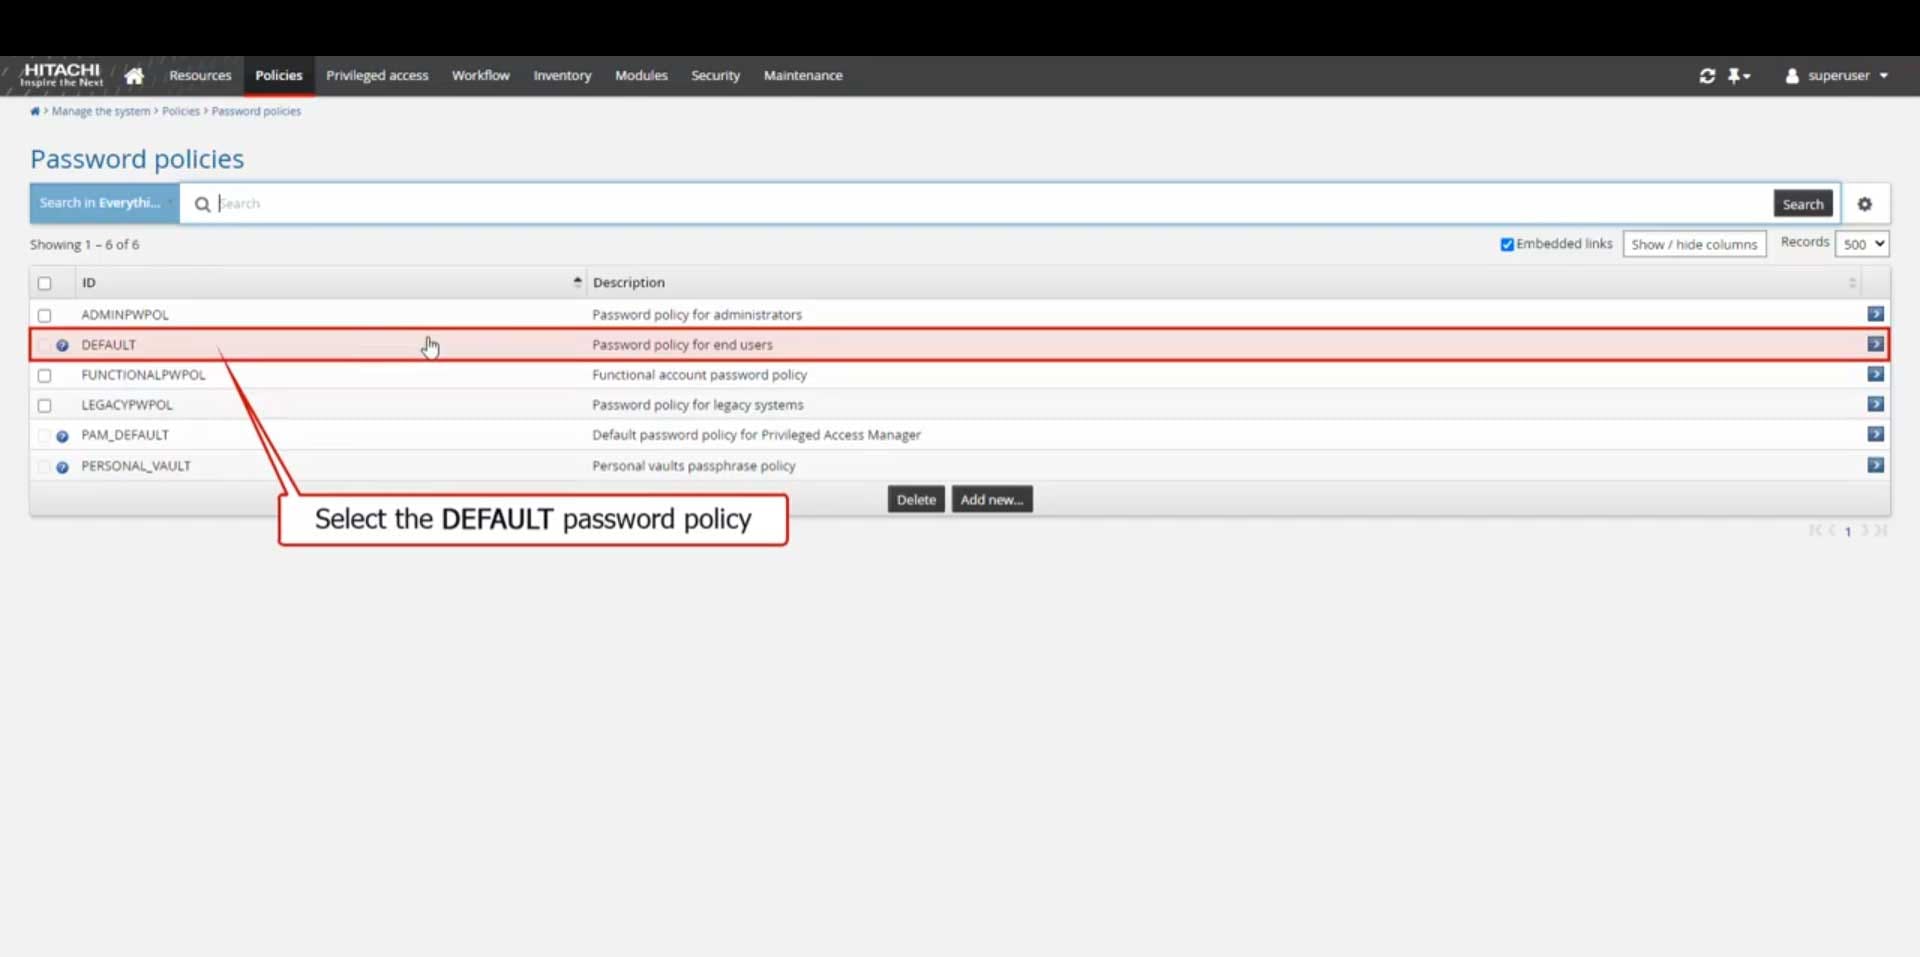Check the box for the LEGACYPWPOL row
The image size is (1920, 957).
coord(44,405)
